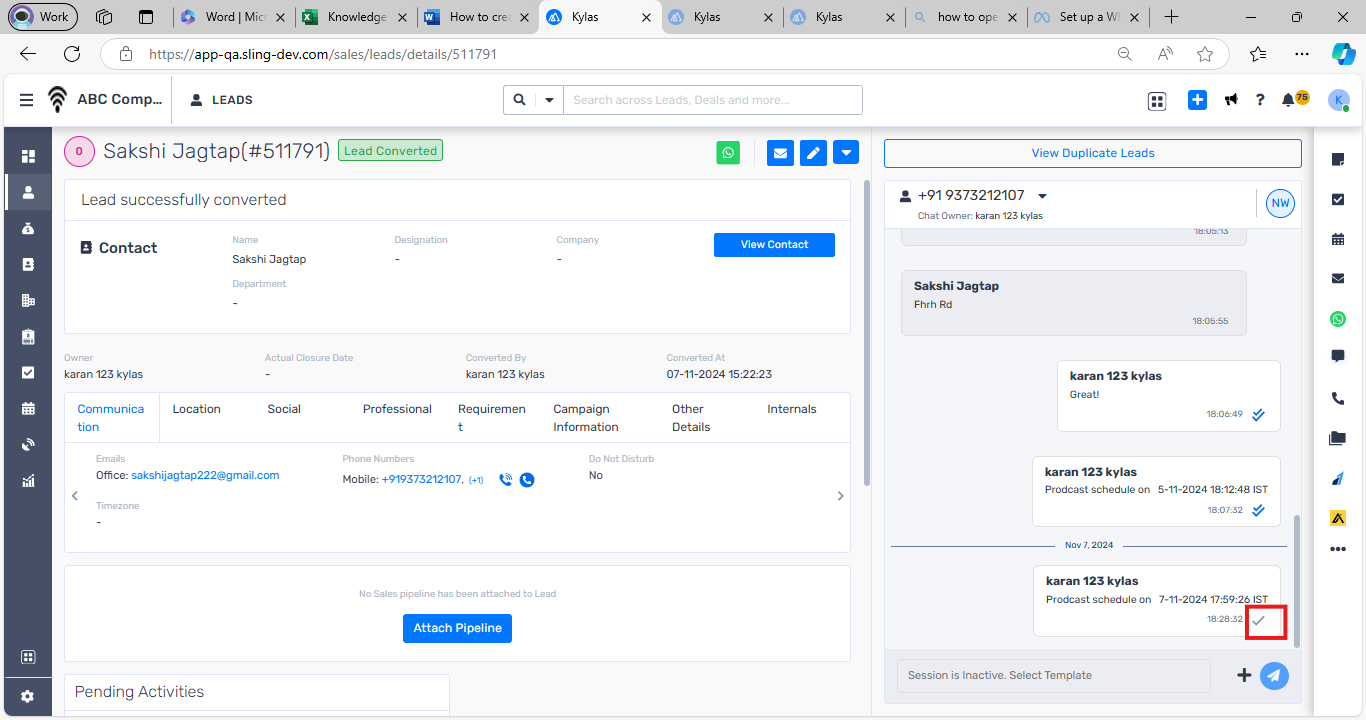Image resolution: width=1366 pixels, height=720 pixels.
Task: Open Meetings calendar icon in left sidebar
Action: click(28, 408)
